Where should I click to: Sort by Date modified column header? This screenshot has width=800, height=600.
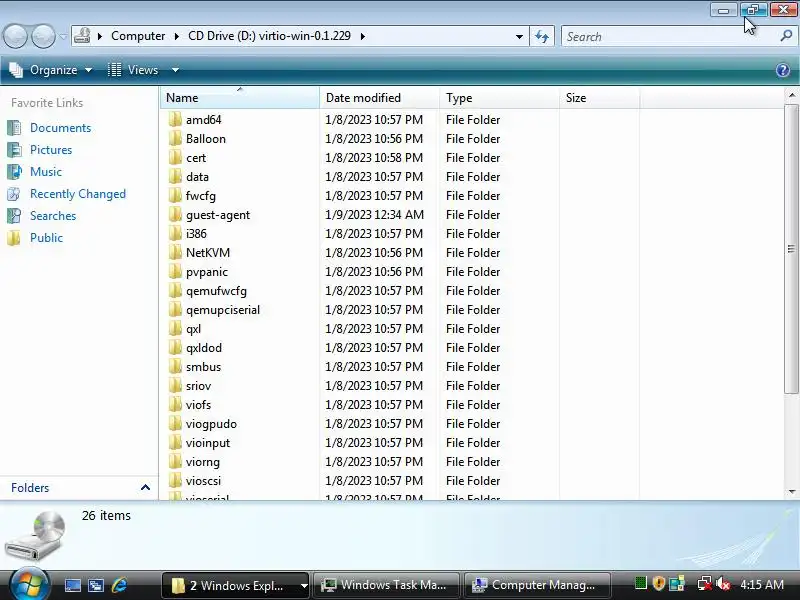(379, 97)
